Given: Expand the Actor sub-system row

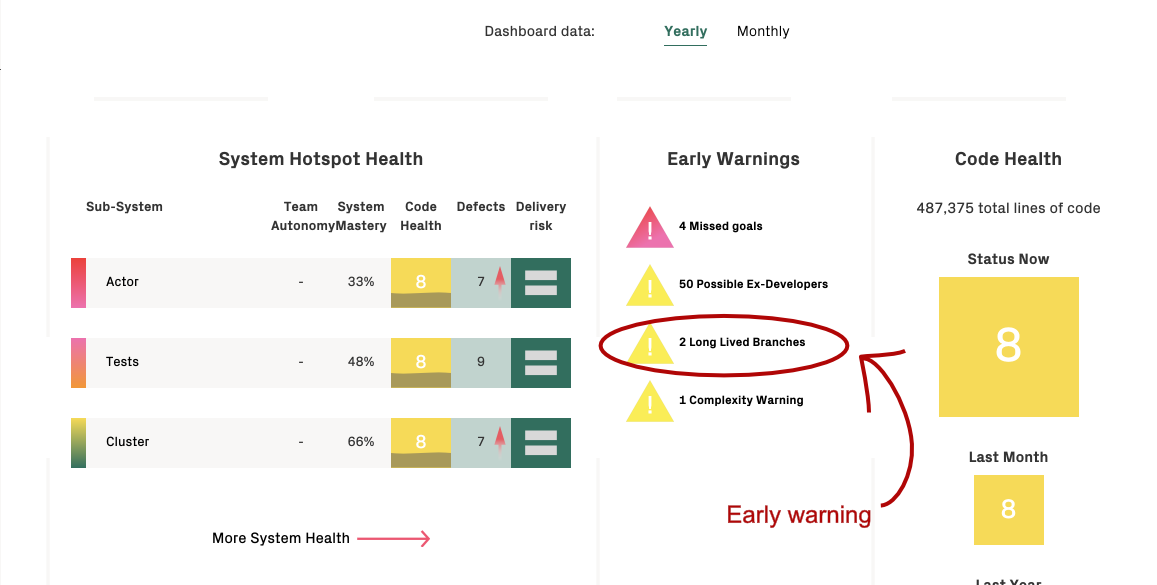Looking at the screenshot, I should (122, 282).
